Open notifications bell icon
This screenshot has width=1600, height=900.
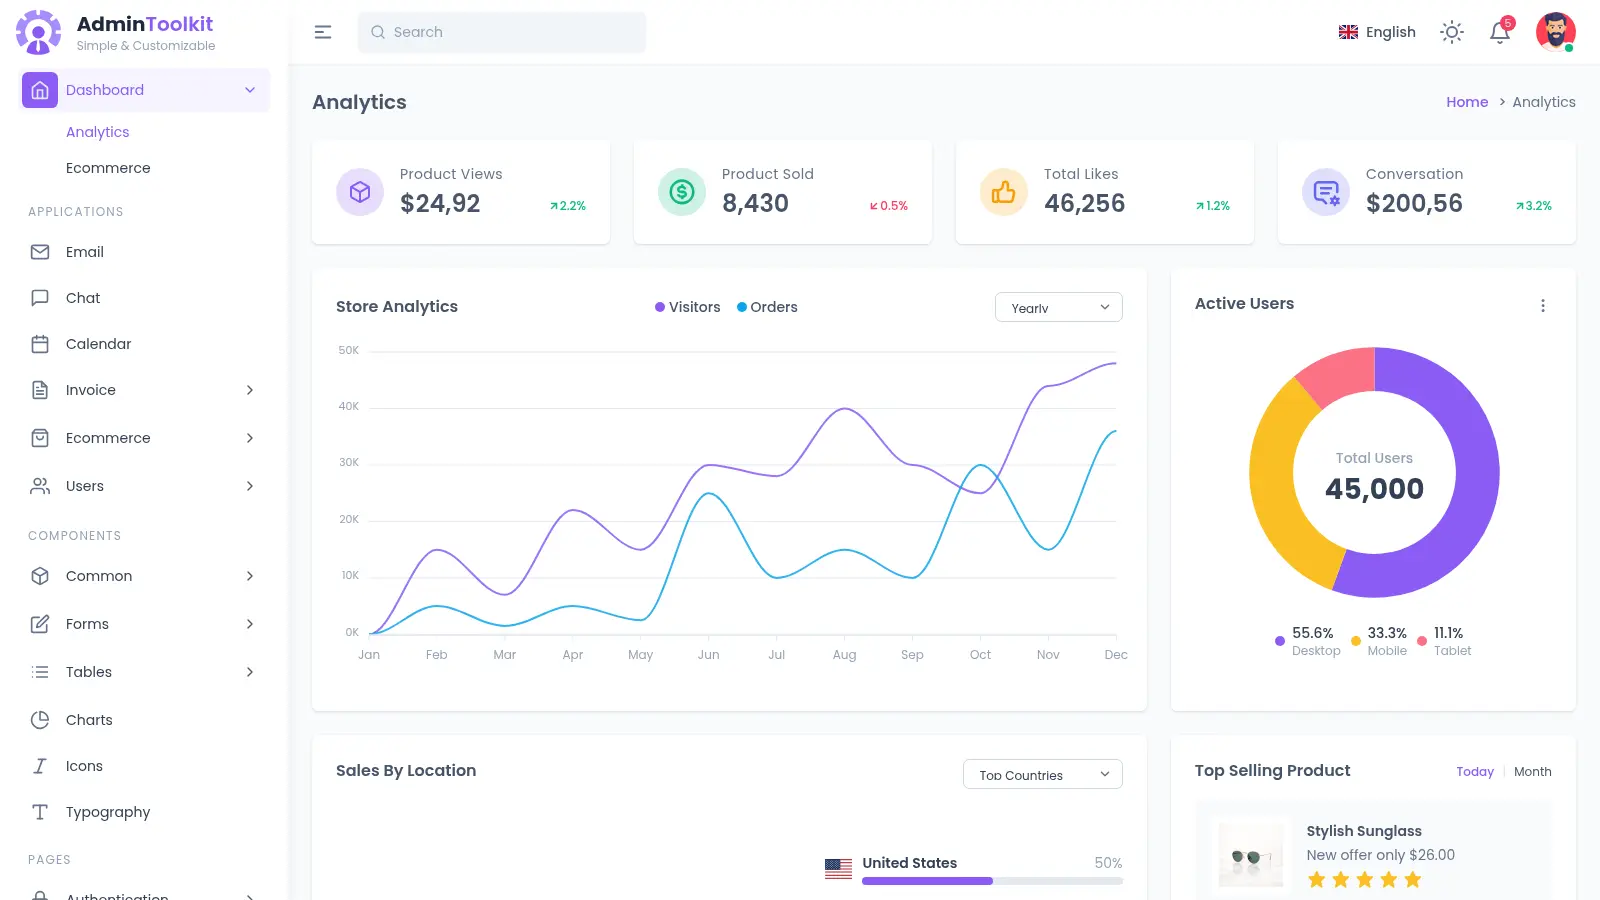tap(1500, 32)
